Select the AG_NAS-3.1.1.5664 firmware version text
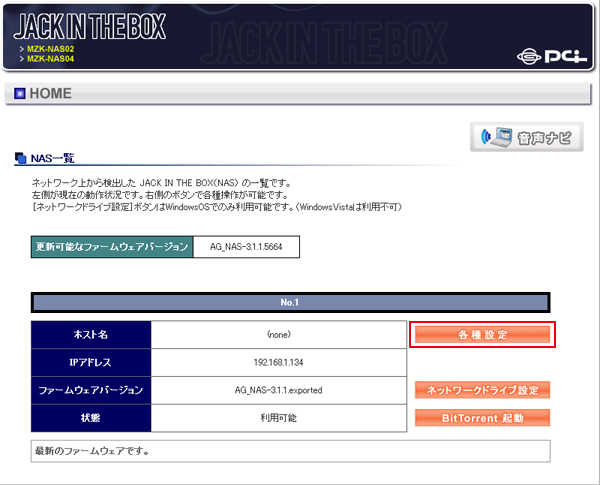600x485 pixels. click(x=246, y=247)
